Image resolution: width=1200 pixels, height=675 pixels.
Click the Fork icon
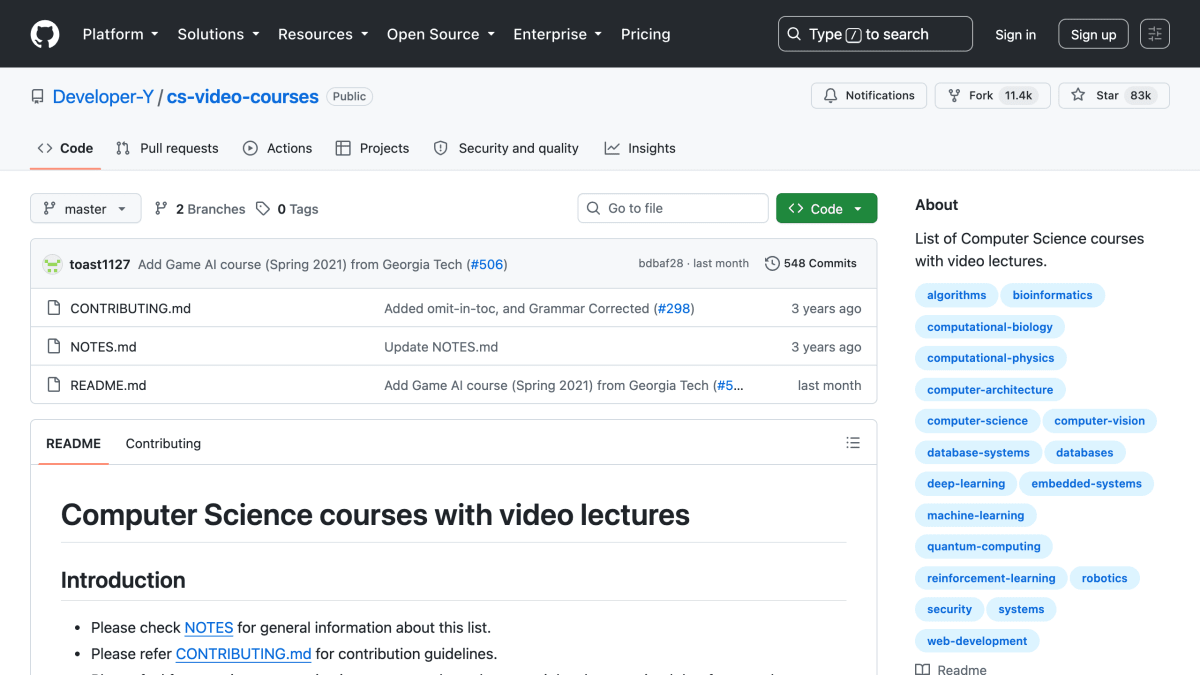954,95
